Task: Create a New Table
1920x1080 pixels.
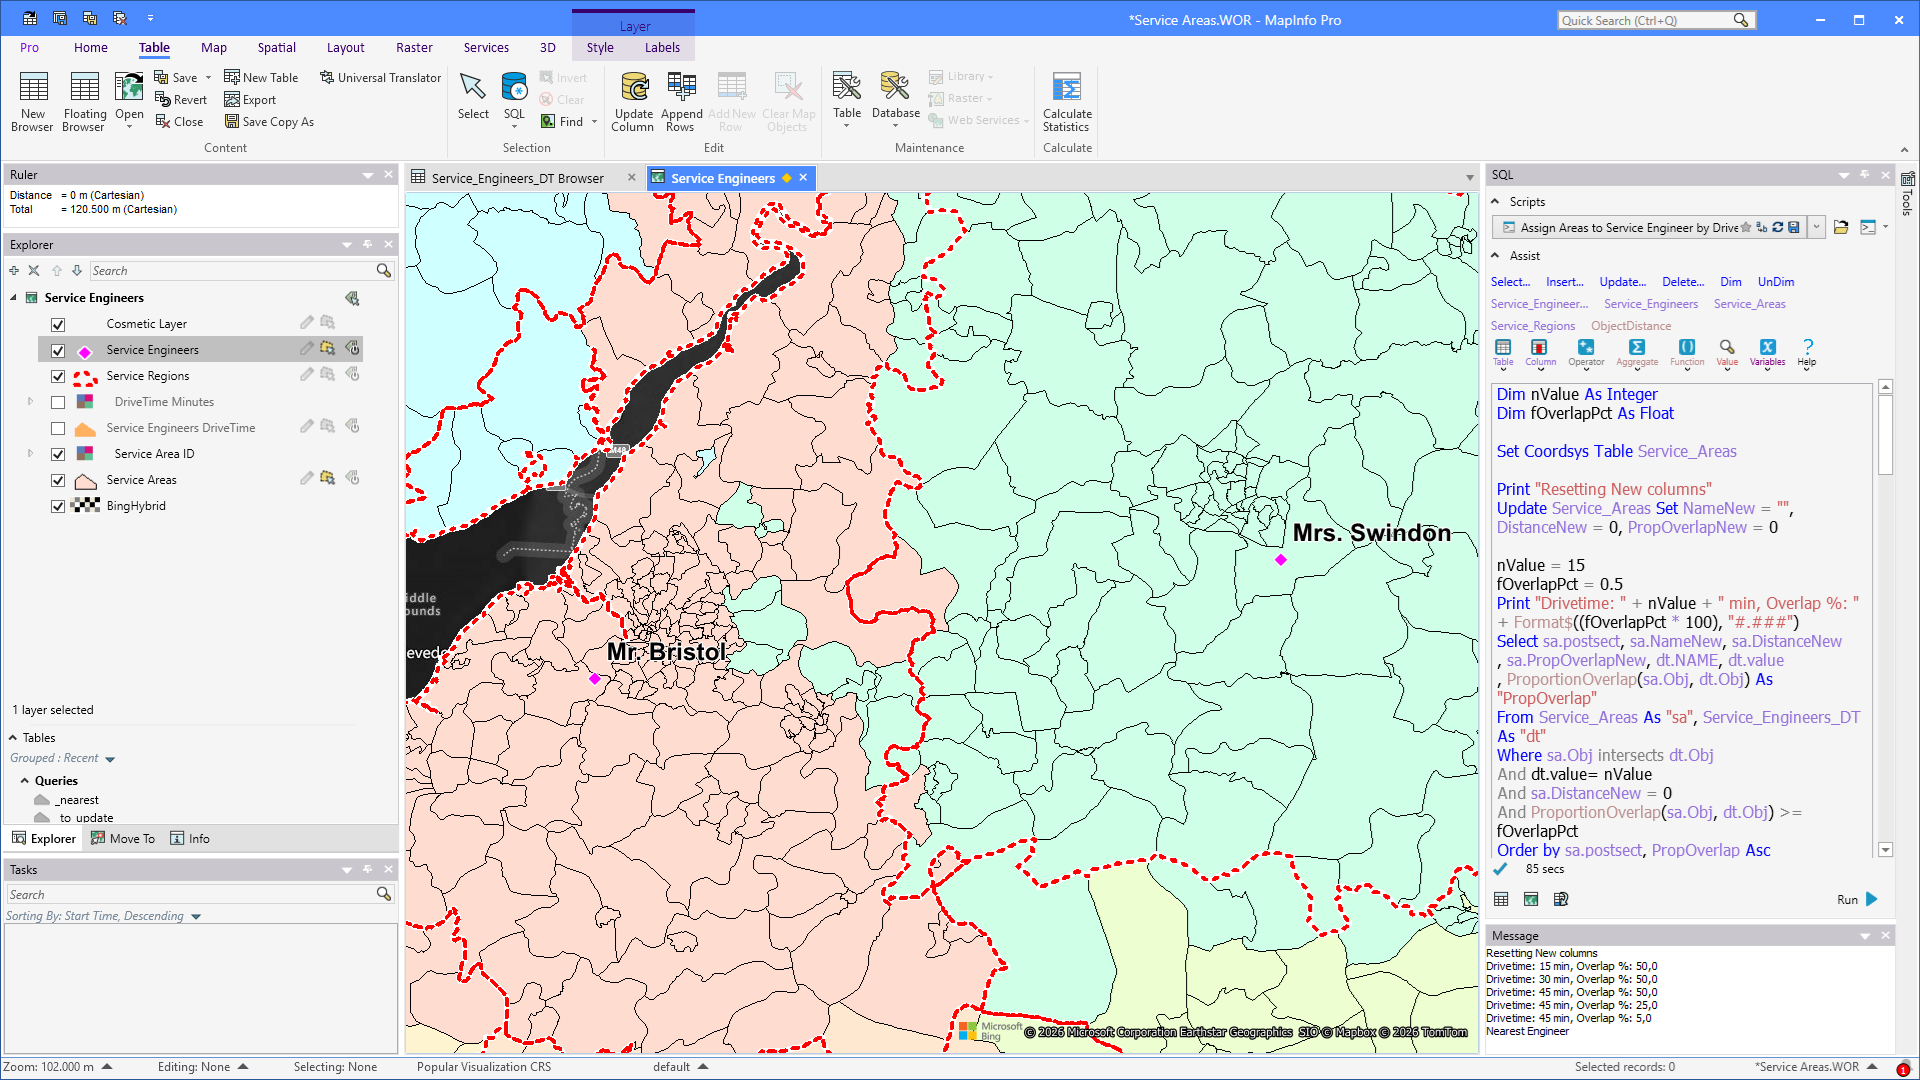Action: click(261, 78)
